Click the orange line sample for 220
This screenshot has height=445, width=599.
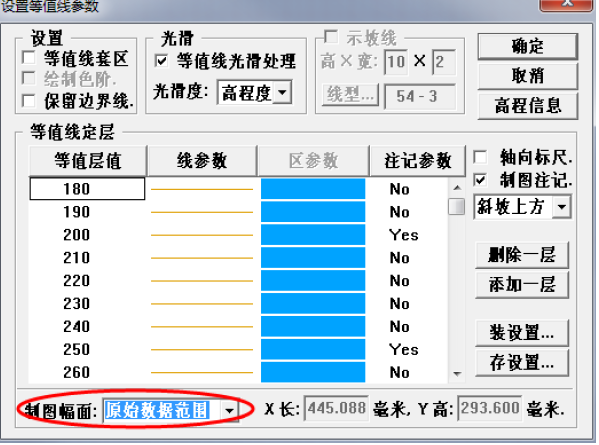[x=202, y=281]
